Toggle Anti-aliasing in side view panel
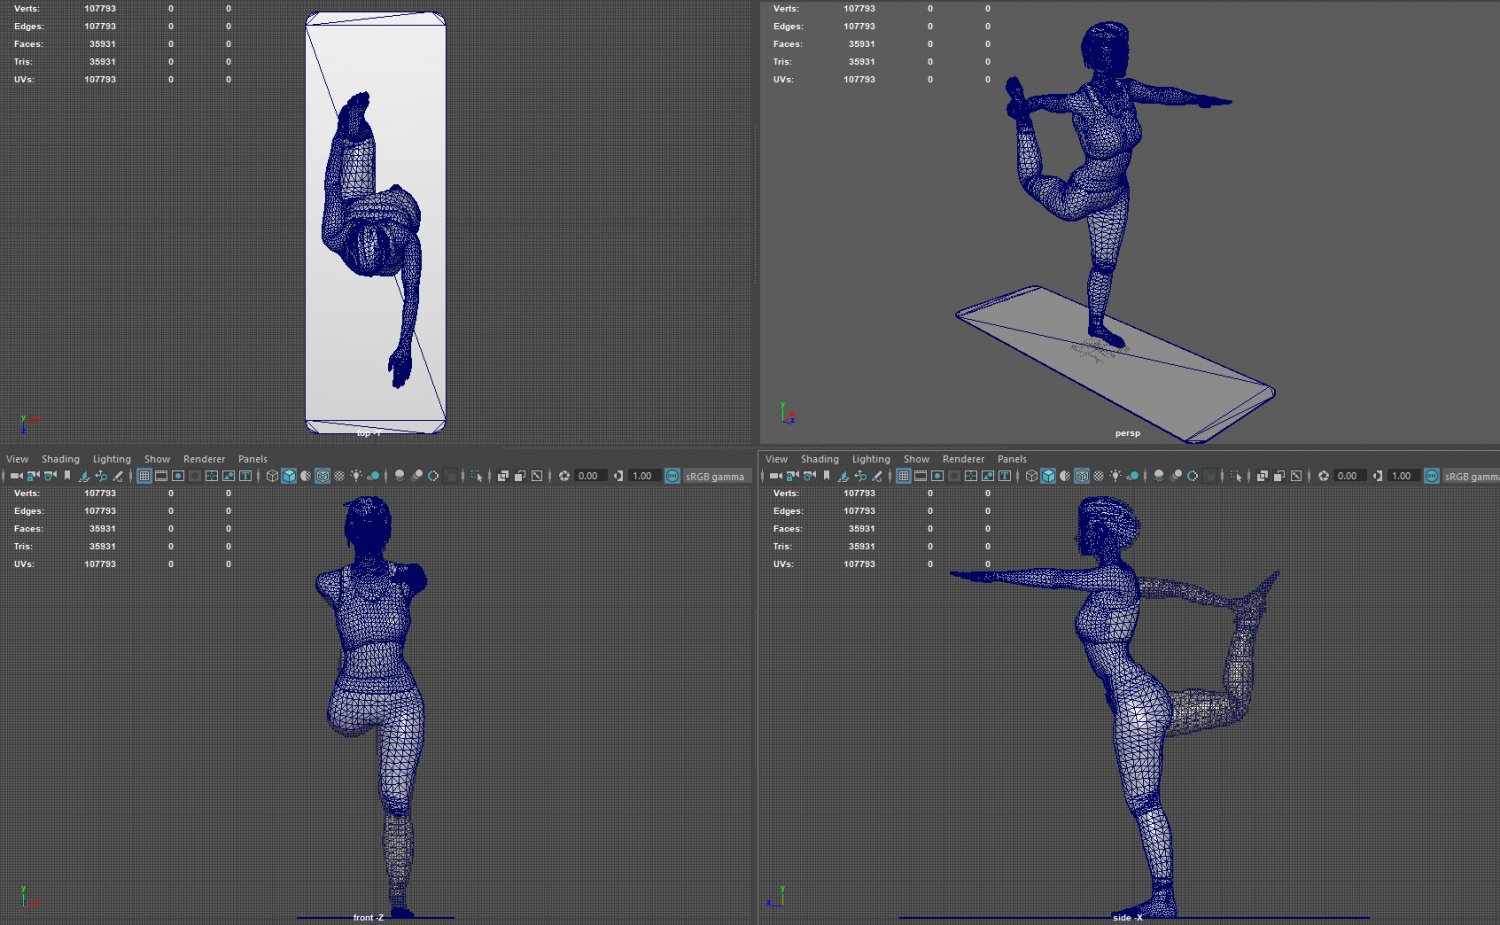Image resolution: width=1500 pixels, height=925 pixels. [x=1192, y=476]
